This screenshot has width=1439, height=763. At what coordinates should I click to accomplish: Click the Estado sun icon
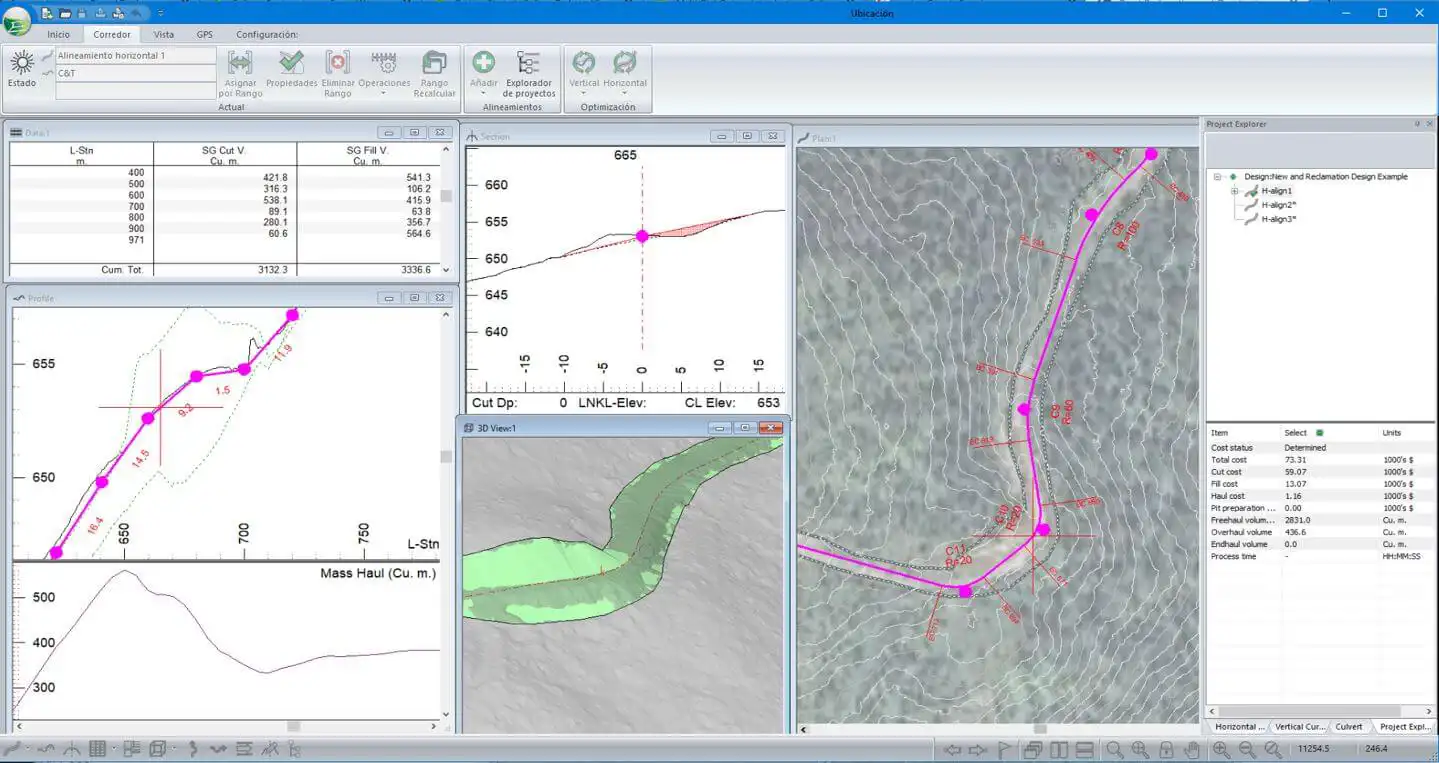pyautogui.click(x=21, y=64)
